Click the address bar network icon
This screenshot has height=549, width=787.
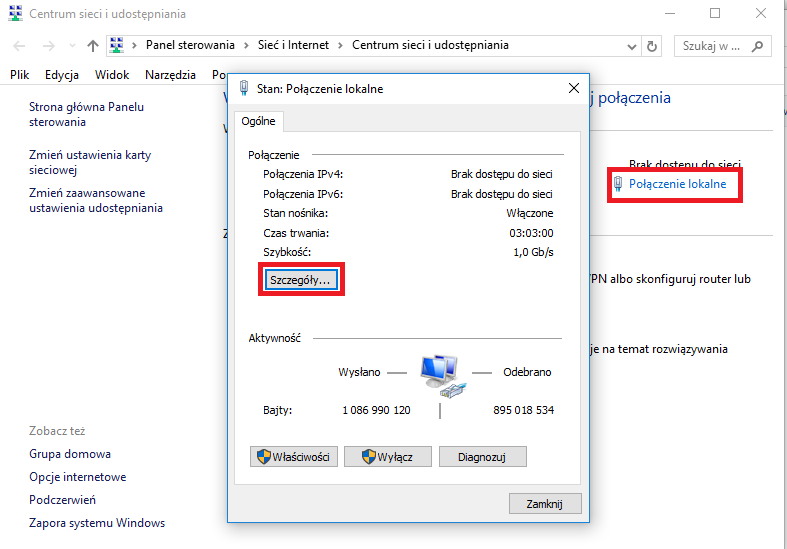point(116,45)
